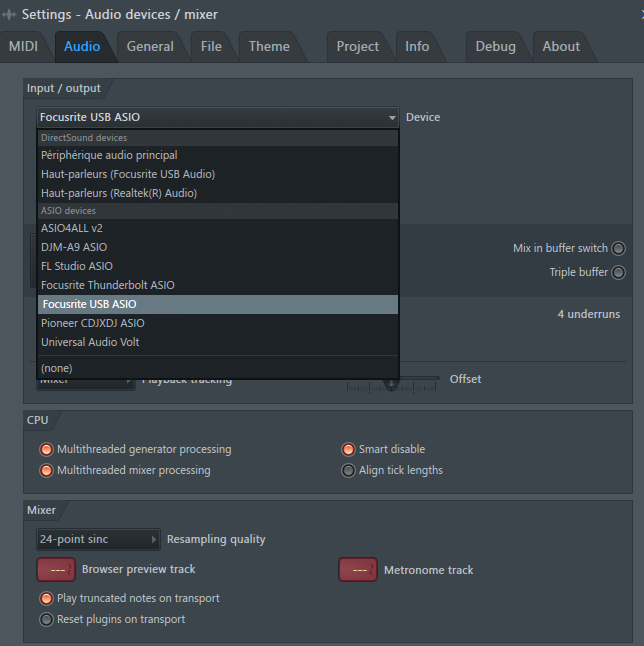The height and width of the screenshot is (646, 644).
Task: Click the settings window waveform icon
Action: coord(9,15)
